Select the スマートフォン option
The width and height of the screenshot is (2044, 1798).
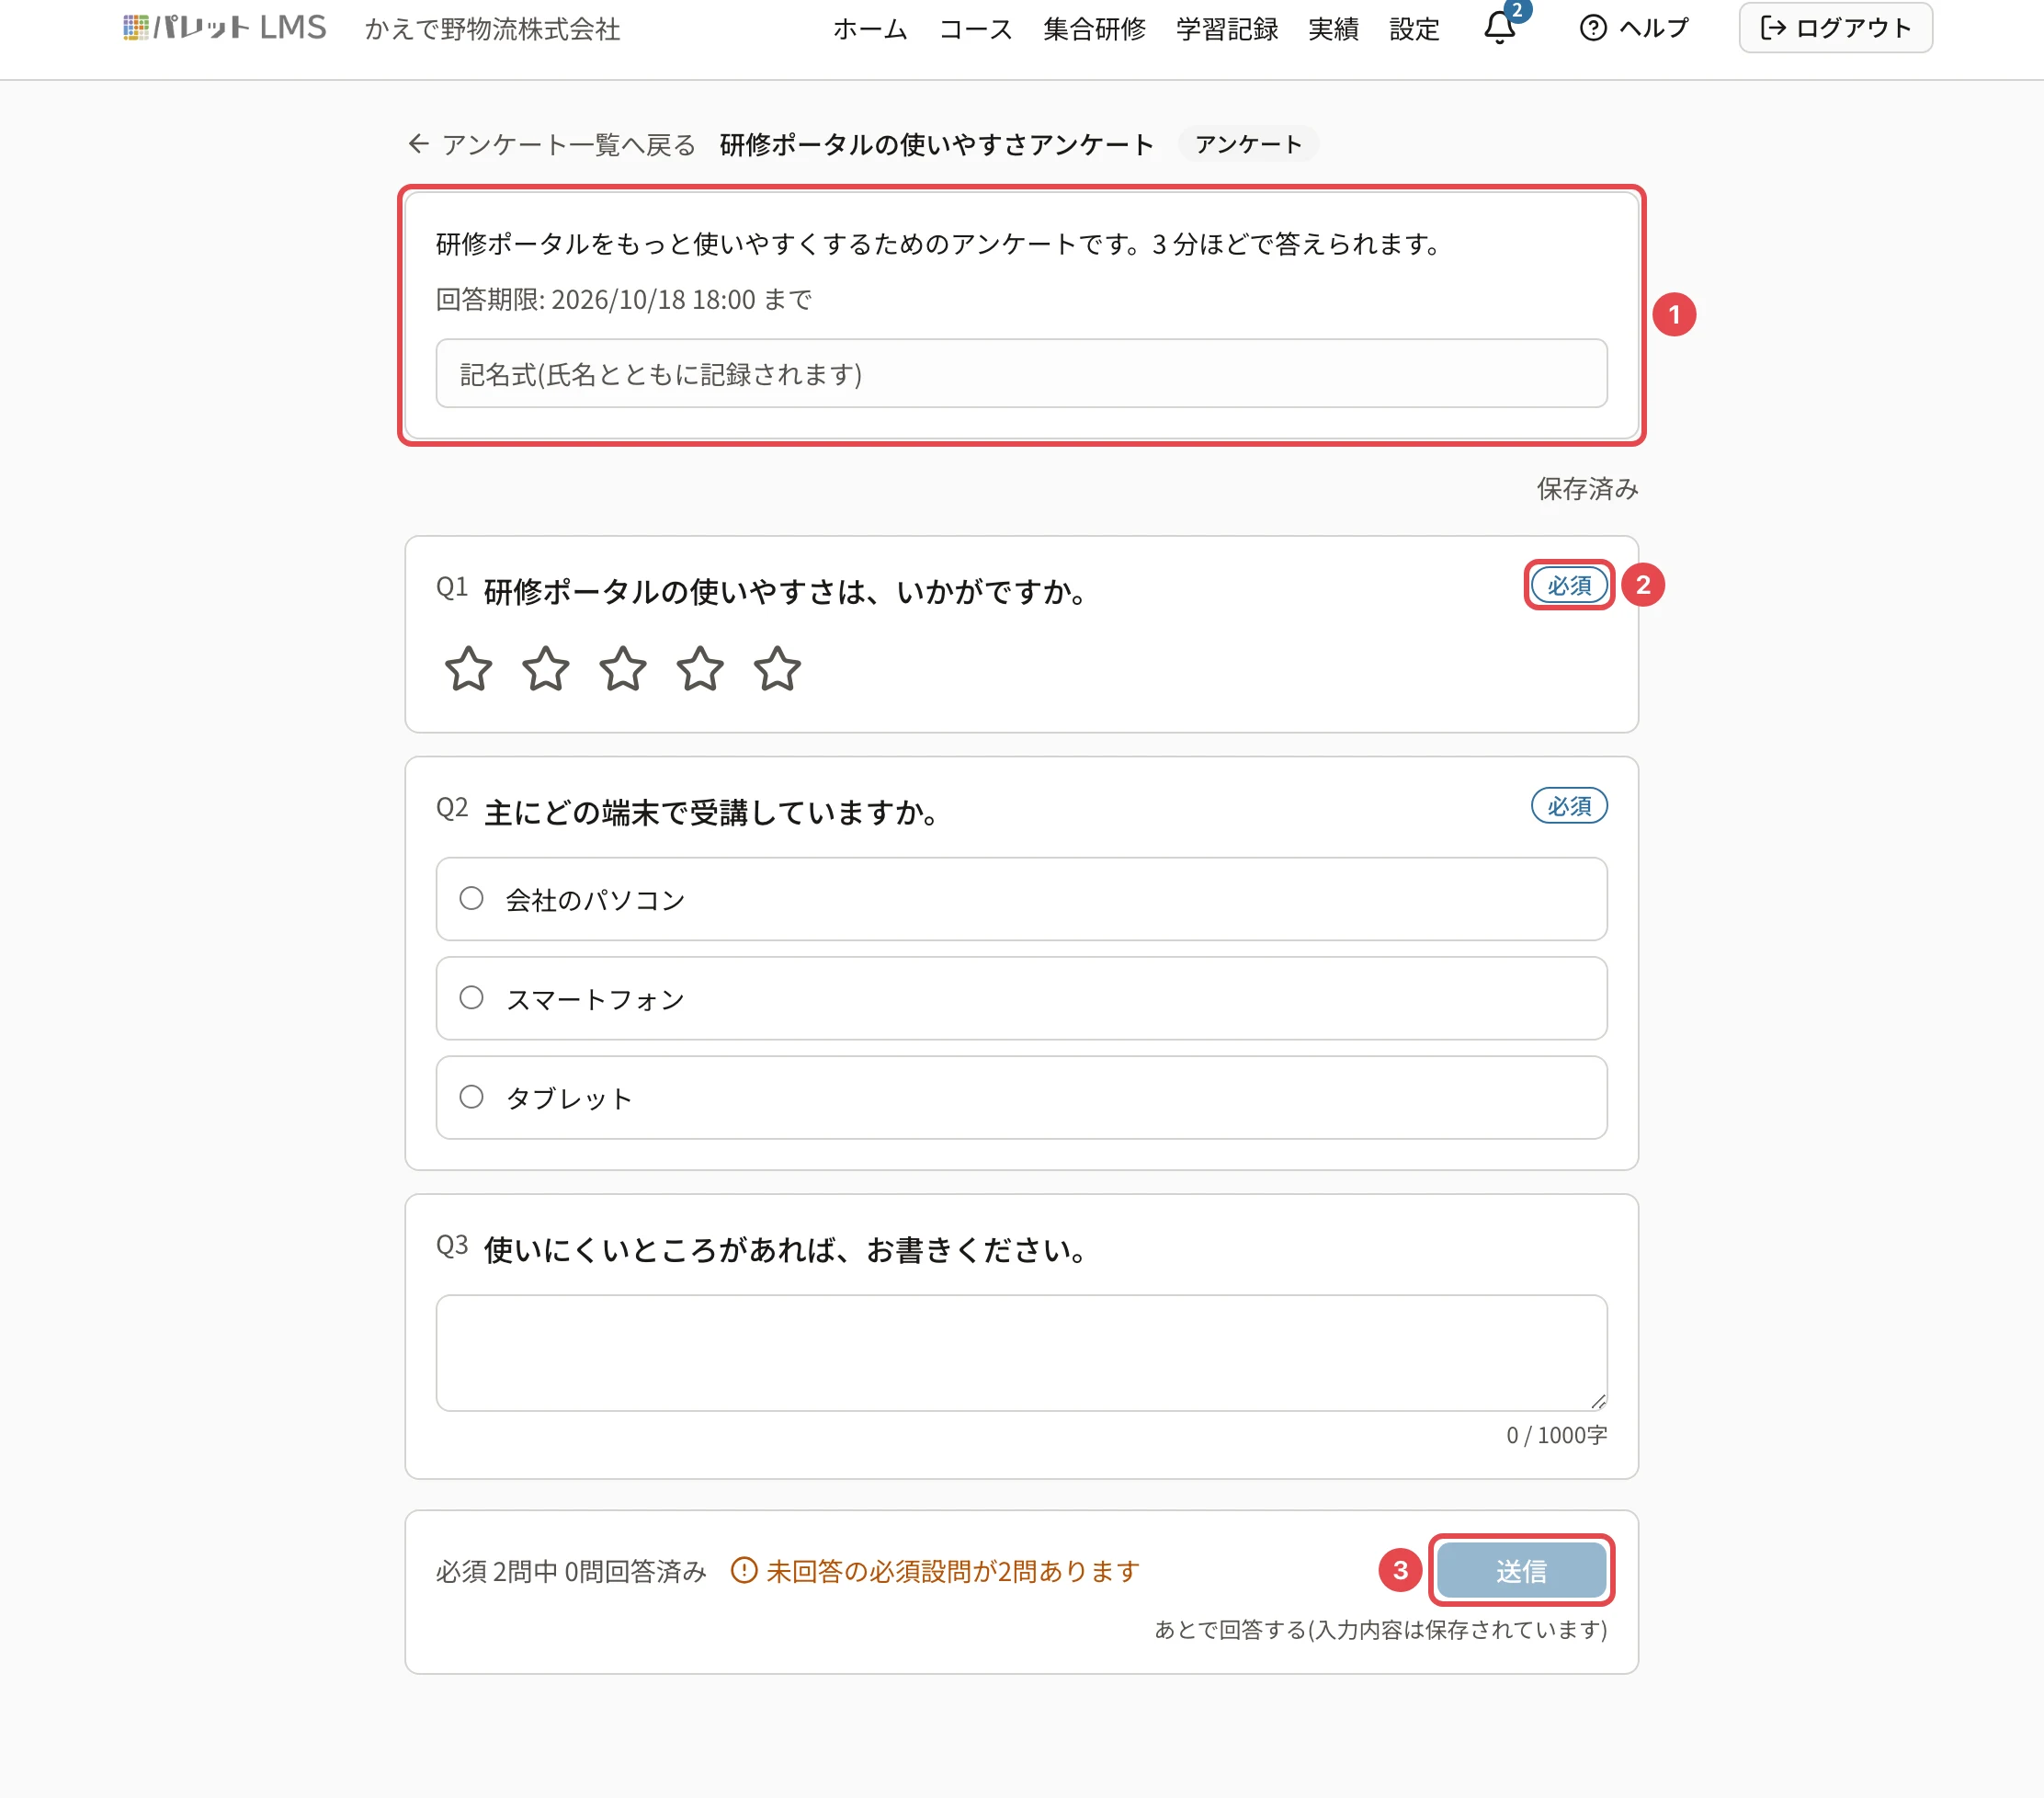click(1021, 998)
